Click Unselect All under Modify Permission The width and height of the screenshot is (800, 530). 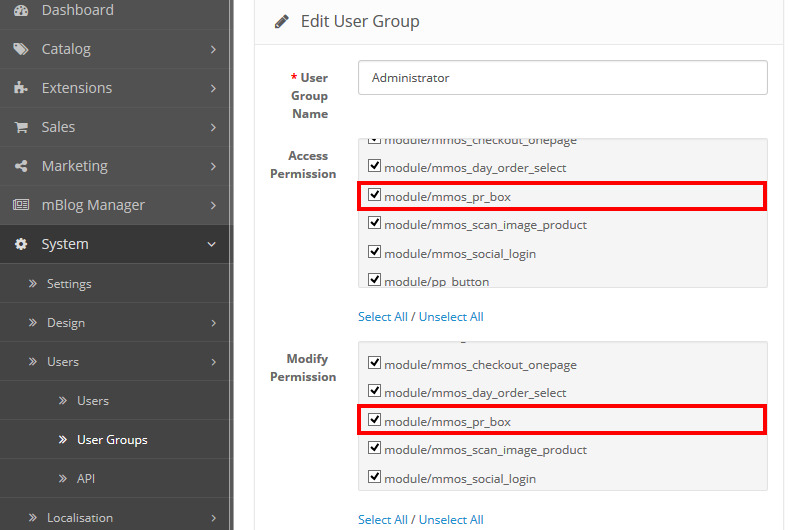[451, 520]
